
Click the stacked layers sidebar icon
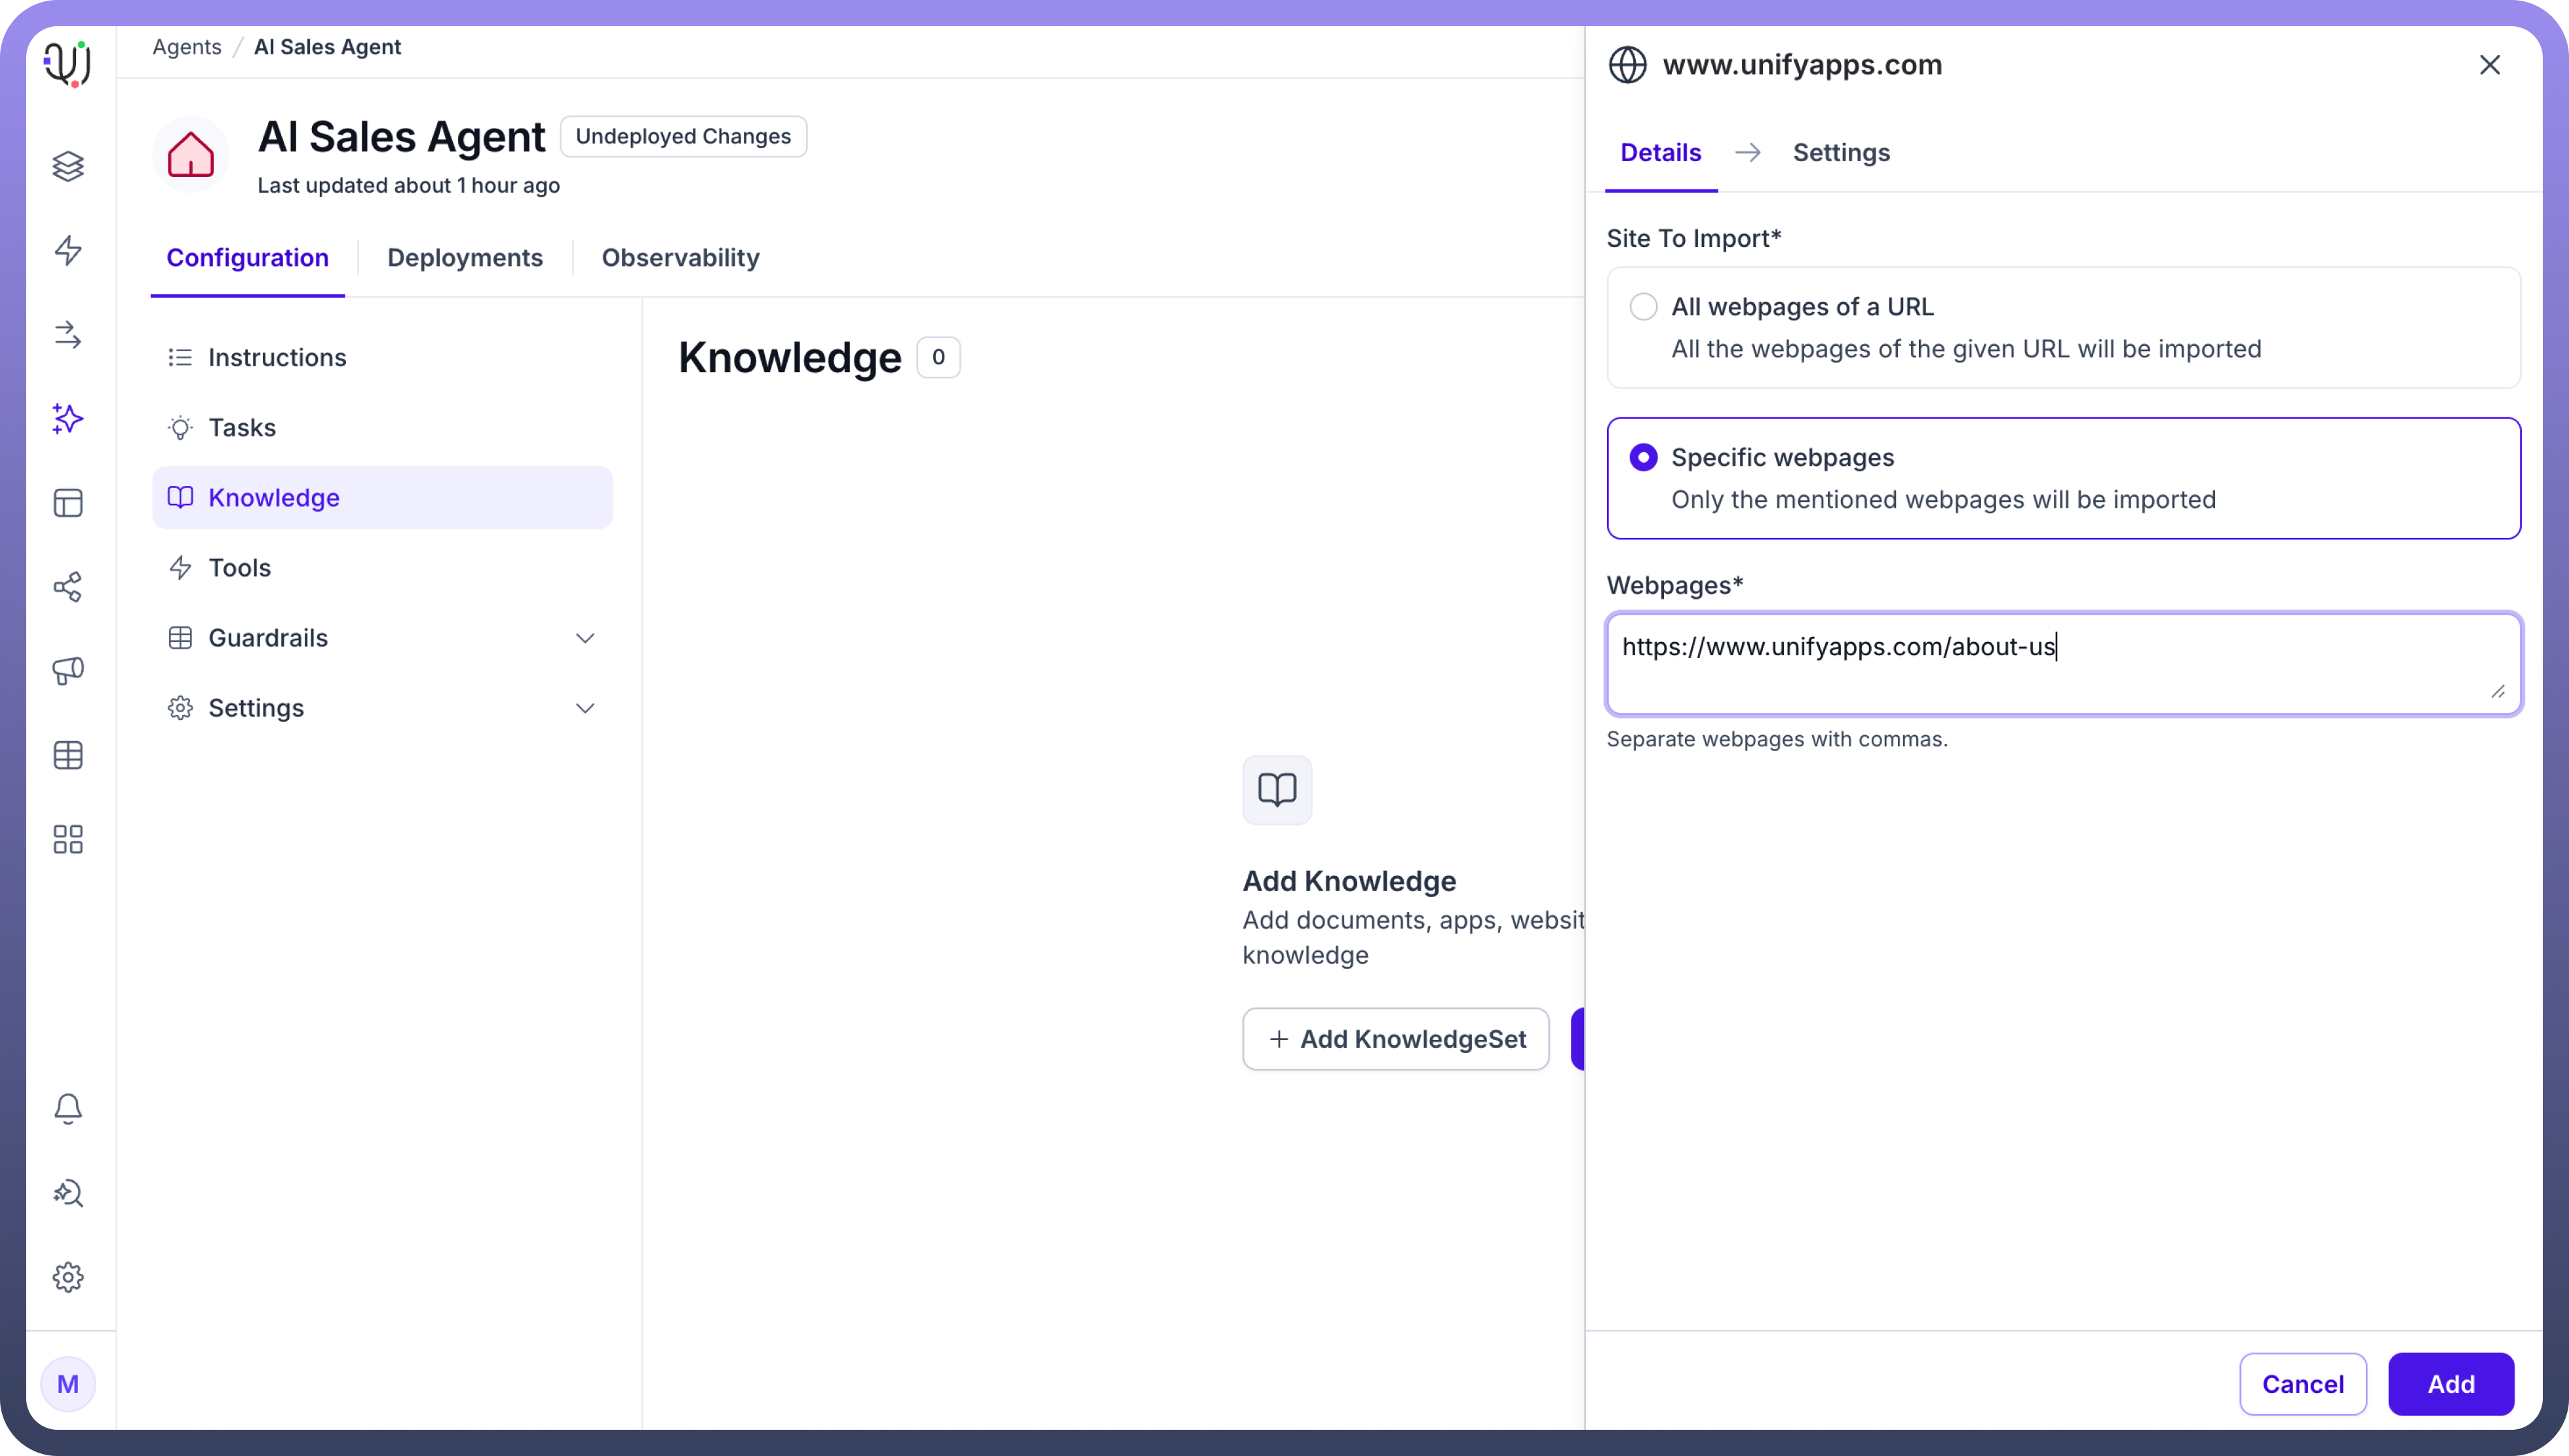pos(68,166)
